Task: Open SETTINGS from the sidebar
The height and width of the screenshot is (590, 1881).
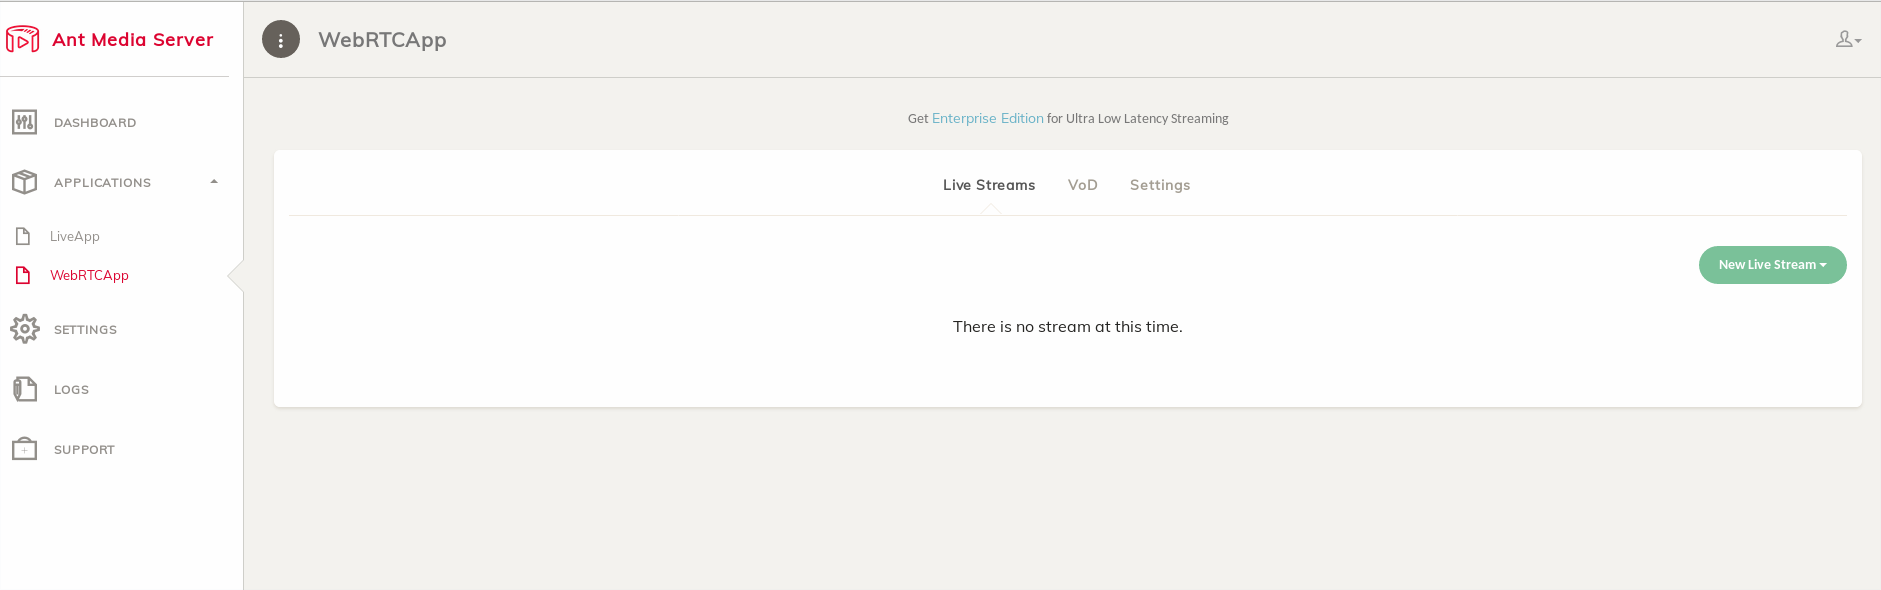Action: tap(86, 330)
